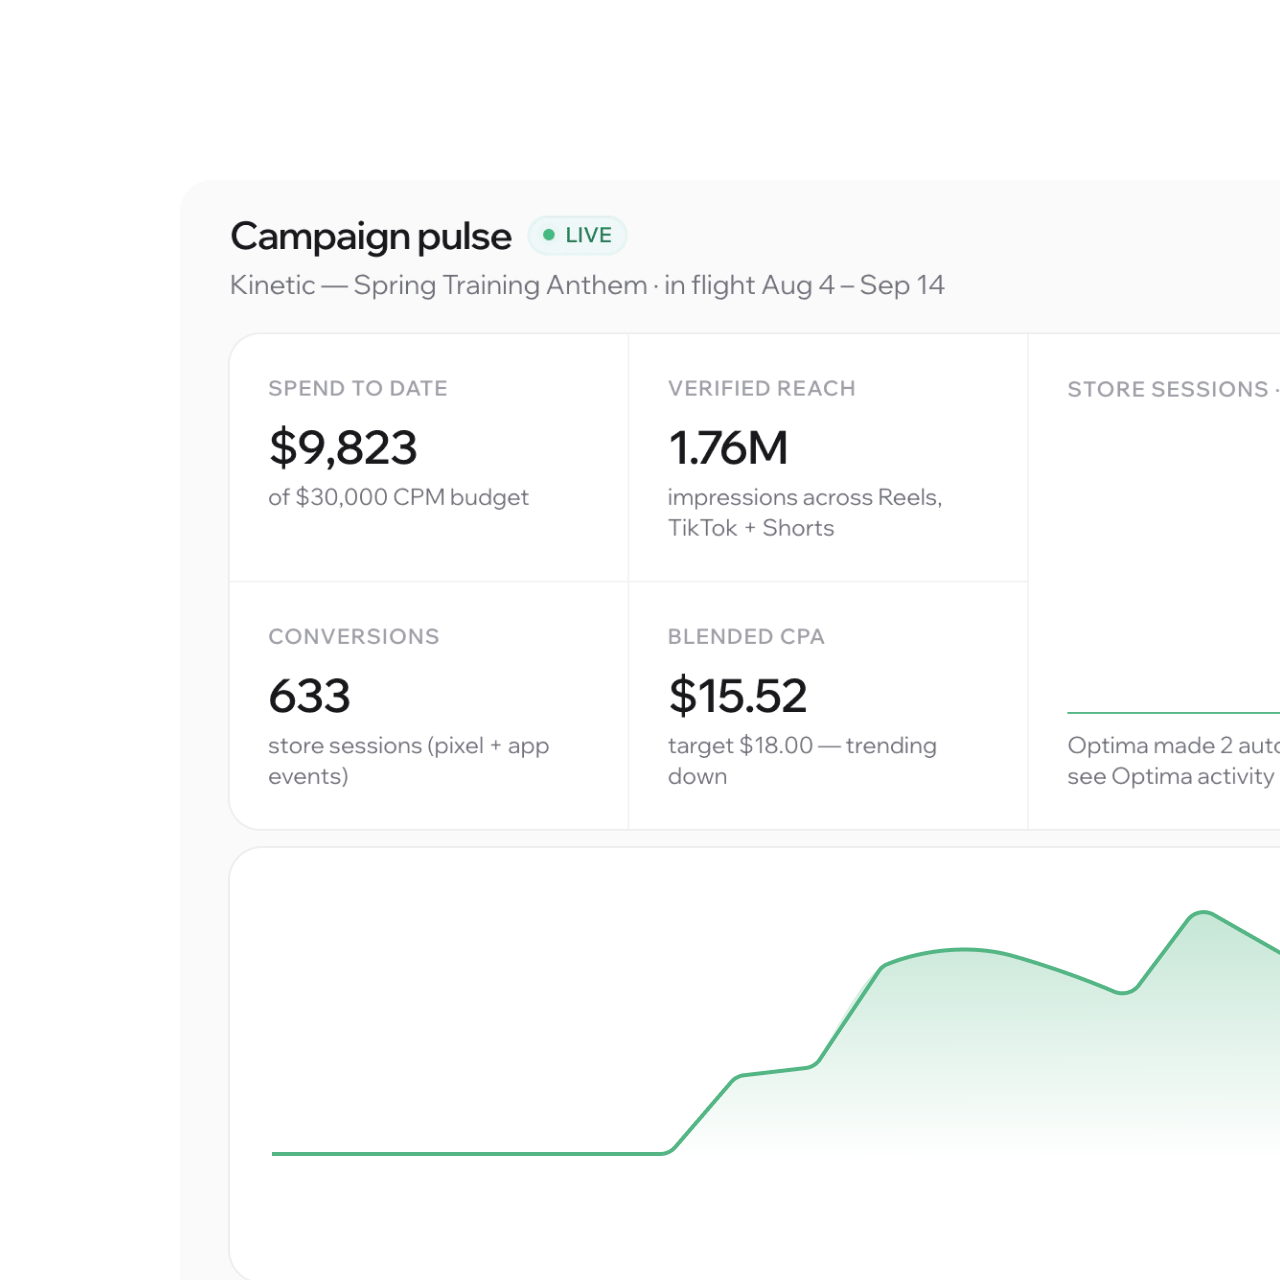Click the $15.52 CPA value

(x=737, y=696)
